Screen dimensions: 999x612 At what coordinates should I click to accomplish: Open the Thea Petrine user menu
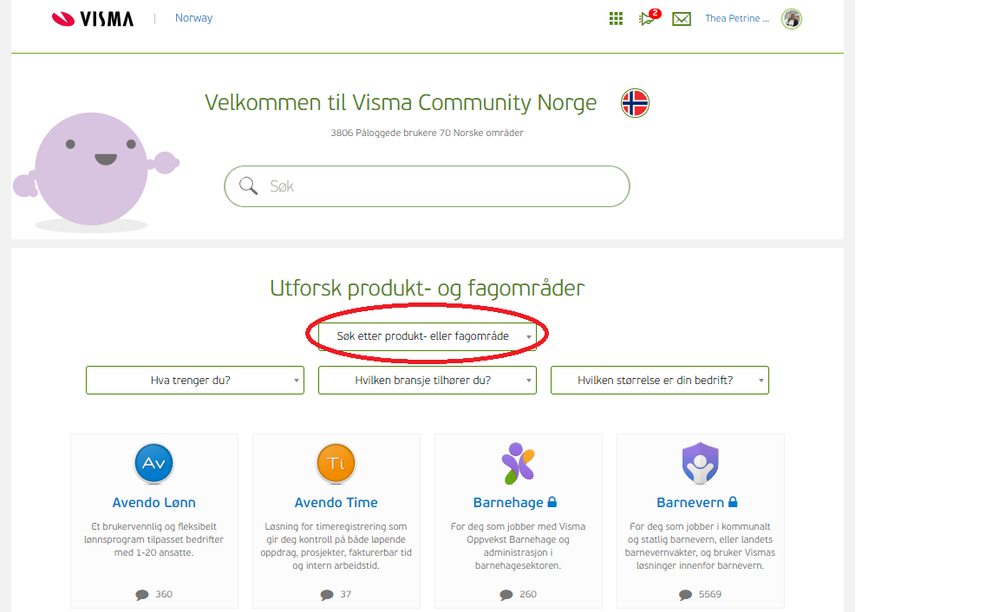pos(737,18)
